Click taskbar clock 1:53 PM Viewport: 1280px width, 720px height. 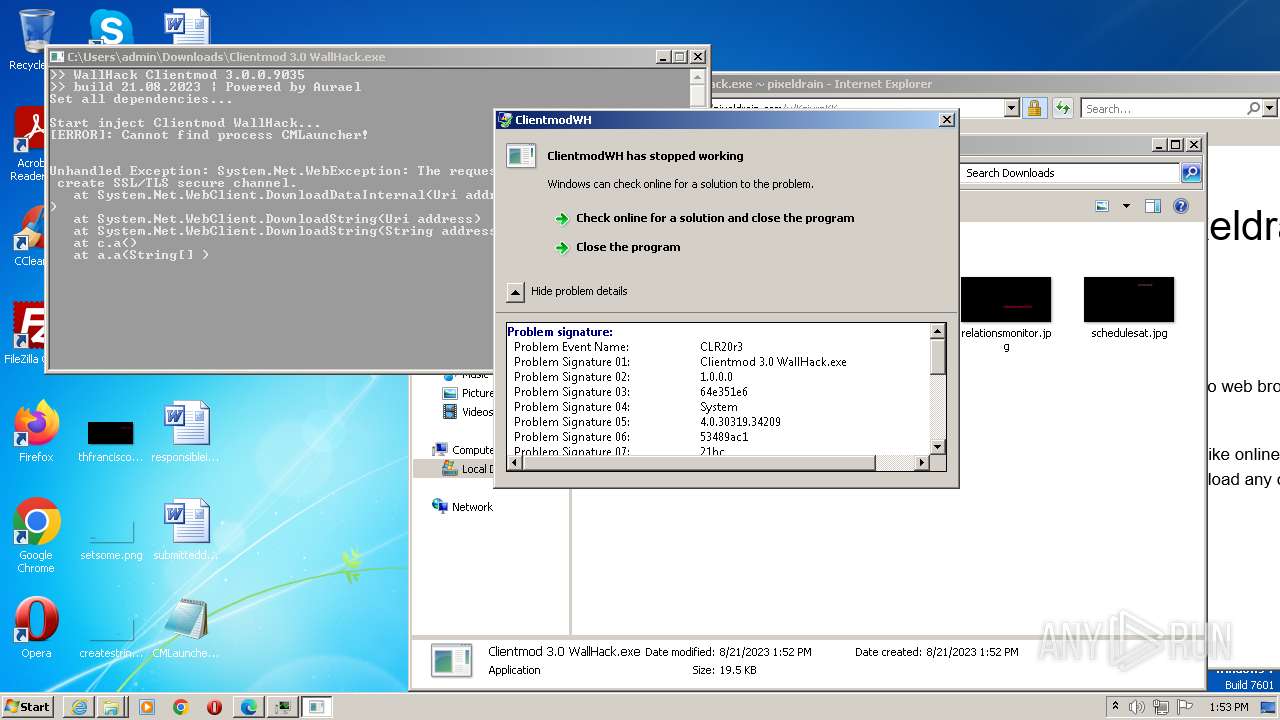click(x=1228, y=707)
